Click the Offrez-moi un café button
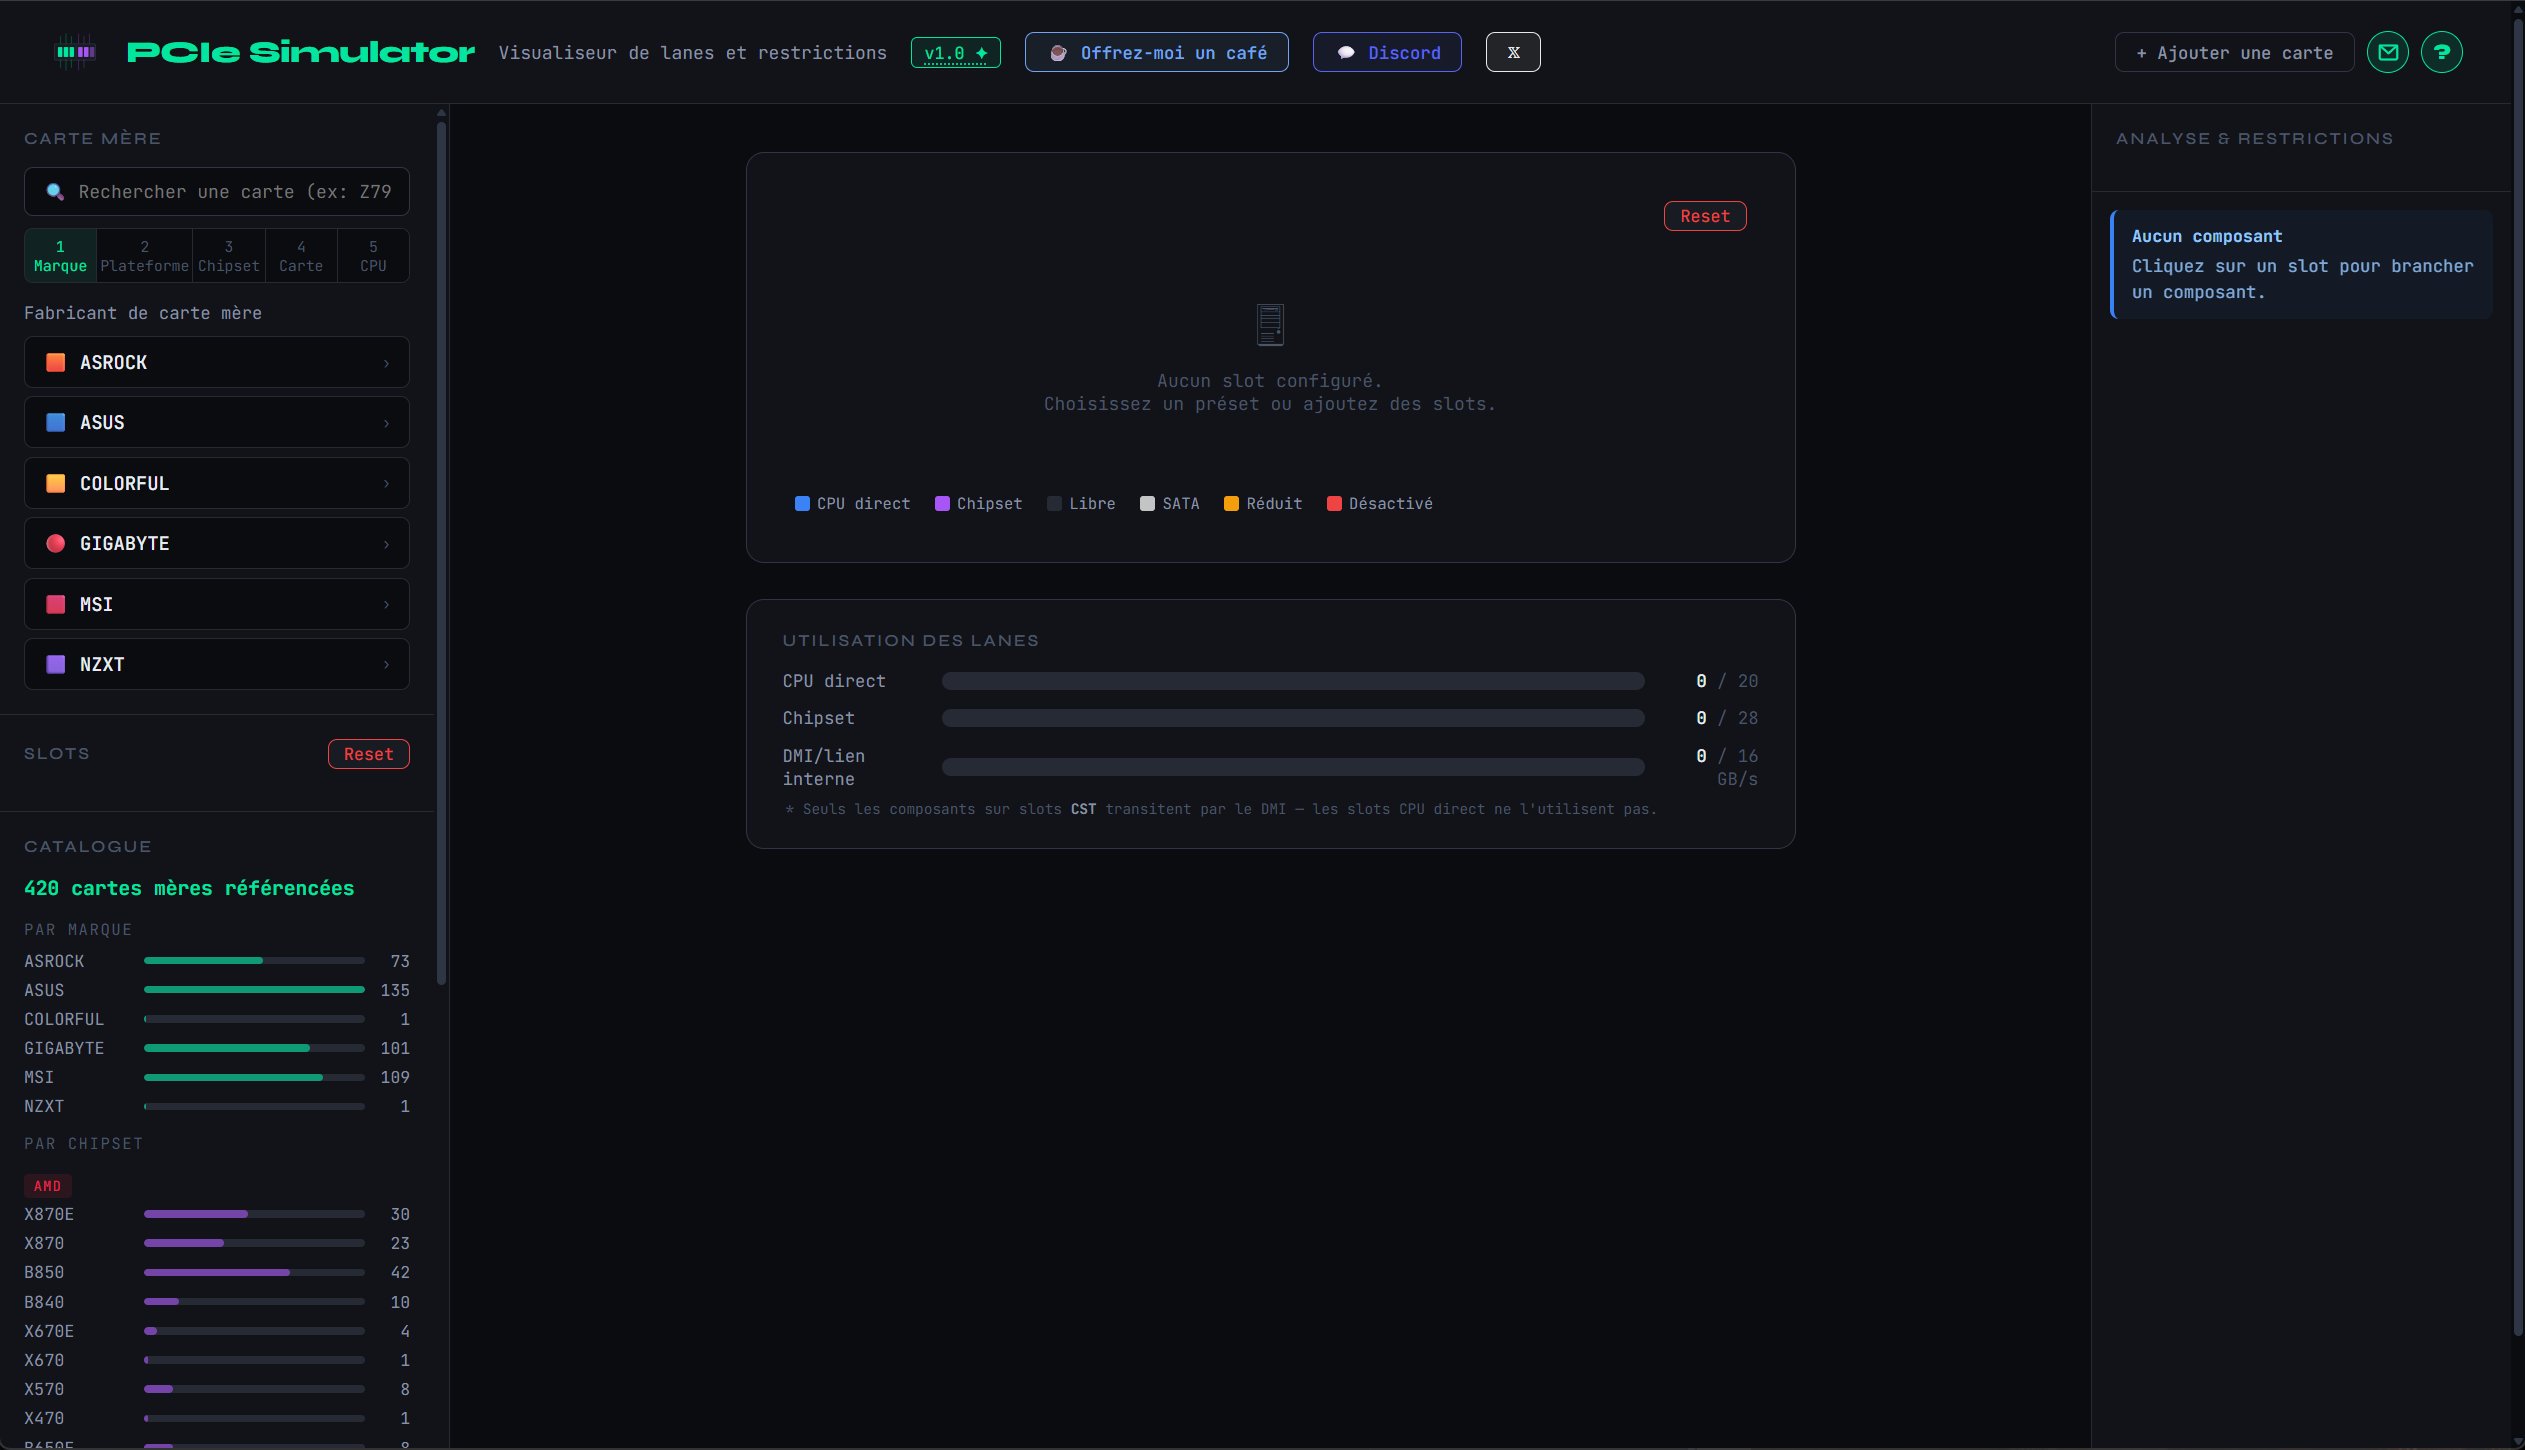Viewport: 2525px width, 1450px height. 1156,52
